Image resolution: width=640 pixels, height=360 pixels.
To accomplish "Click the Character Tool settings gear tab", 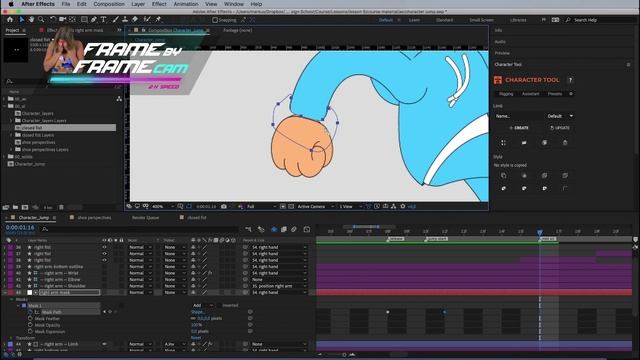I will [571, 94].
